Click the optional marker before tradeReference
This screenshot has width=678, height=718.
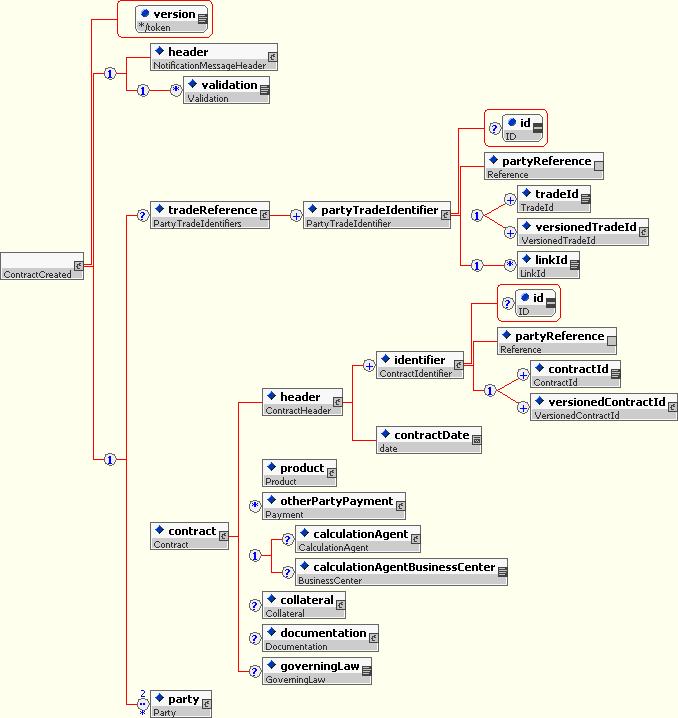pyautogui.click(x=142, y=214)
